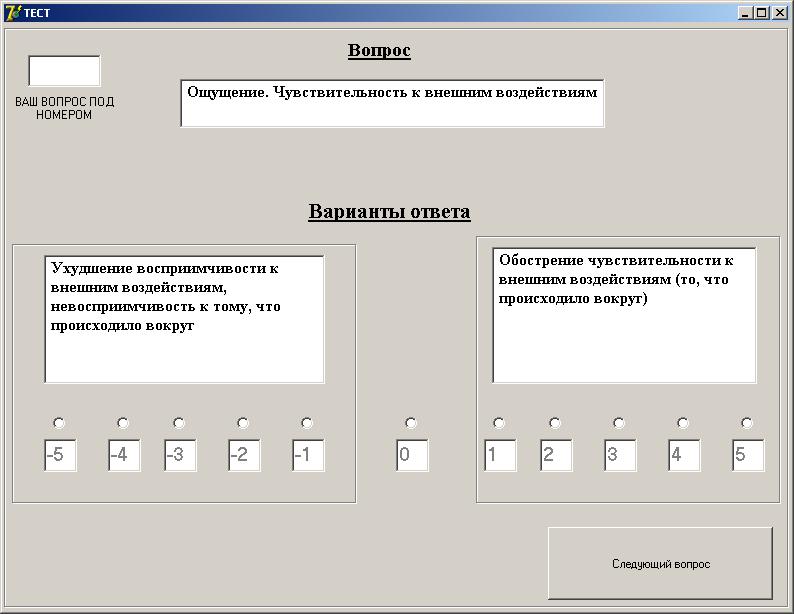This screenshot has width=794, height=614.
Task: Select the radio button above 1
Action: (499, 423)
